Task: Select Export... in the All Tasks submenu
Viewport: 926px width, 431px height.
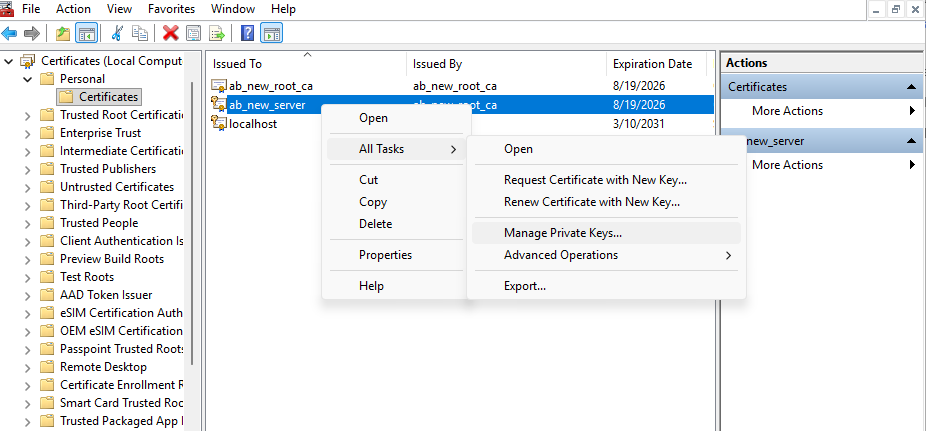Action: tap(607, 286)
